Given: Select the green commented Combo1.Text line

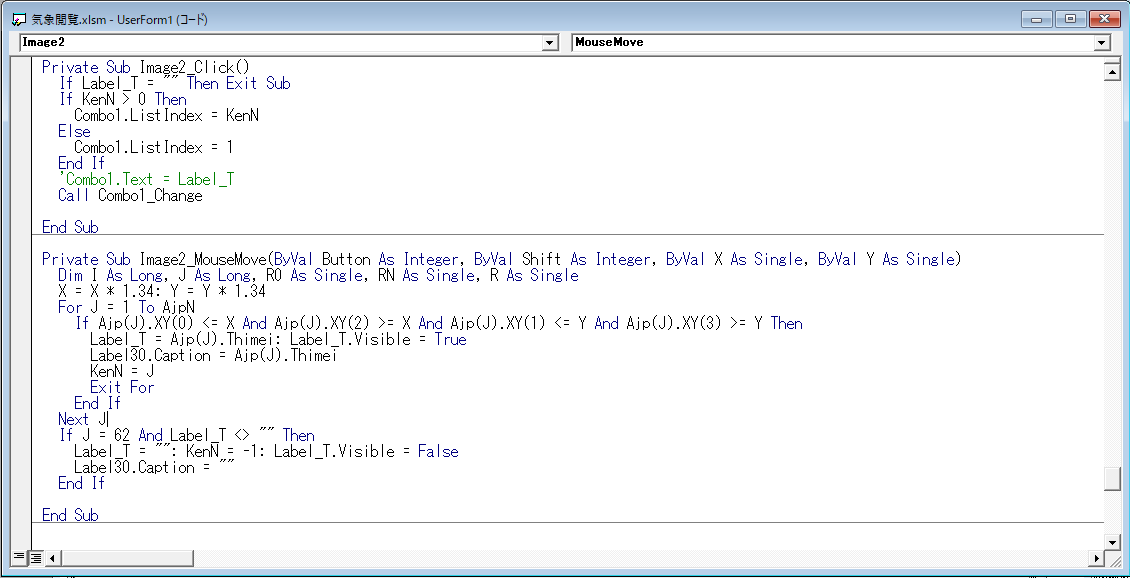Looking at the screenshot, I should click(150, 179).
